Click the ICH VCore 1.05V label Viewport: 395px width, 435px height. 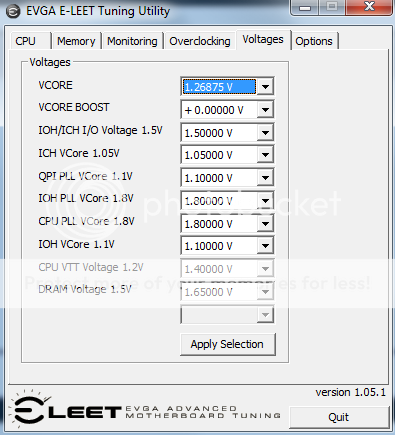click(79, 153)
